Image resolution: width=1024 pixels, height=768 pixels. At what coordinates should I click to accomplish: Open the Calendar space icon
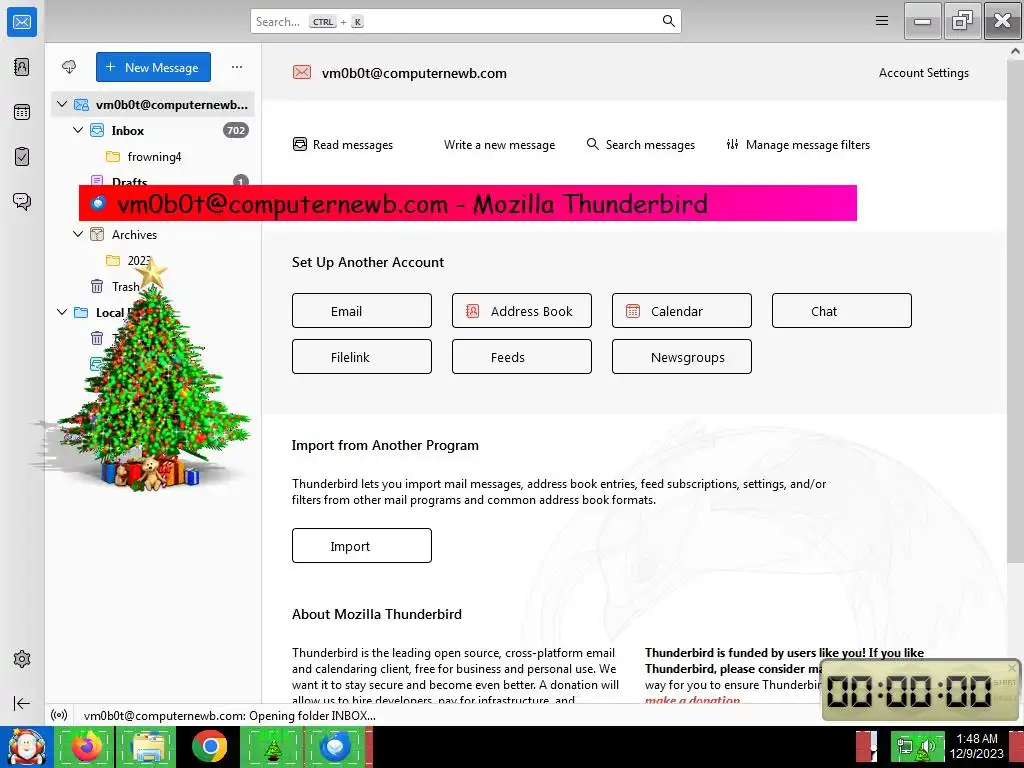click(22, 112)
